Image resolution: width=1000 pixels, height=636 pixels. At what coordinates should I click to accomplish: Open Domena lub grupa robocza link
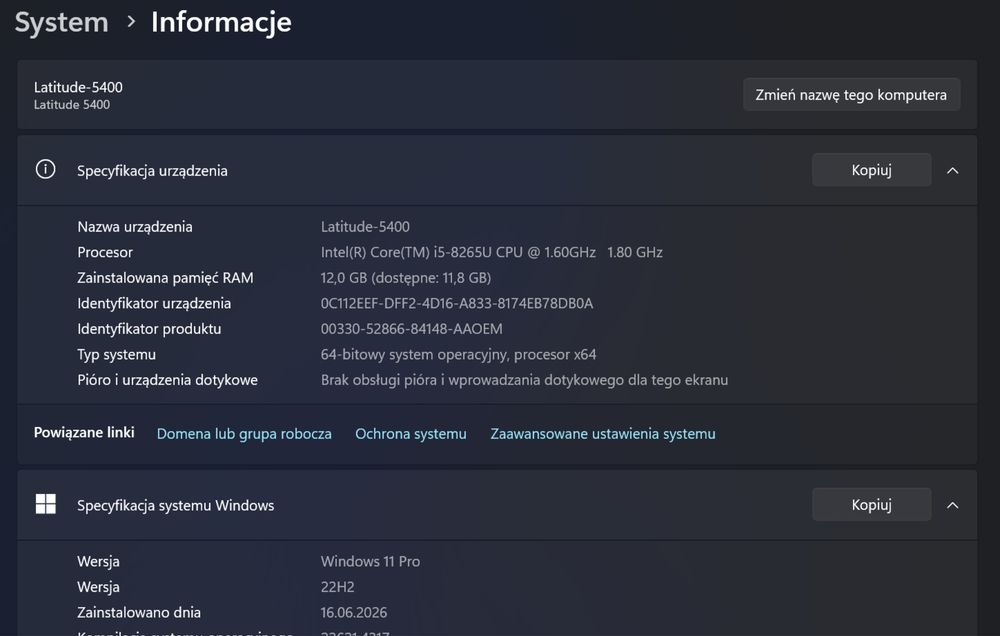[x=244, y=434]
